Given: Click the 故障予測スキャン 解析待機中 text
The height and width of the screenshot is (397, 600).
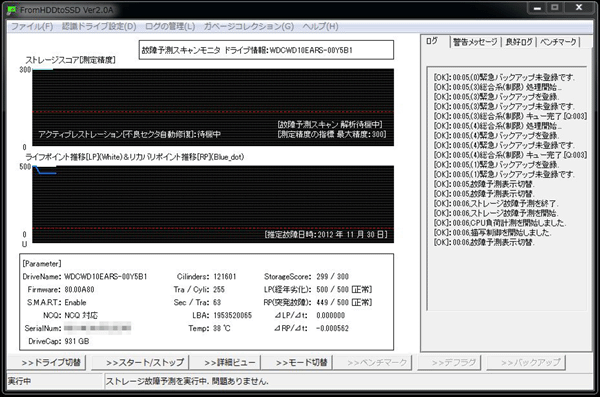Looking at the screenshot, I should tap(330, 124).
